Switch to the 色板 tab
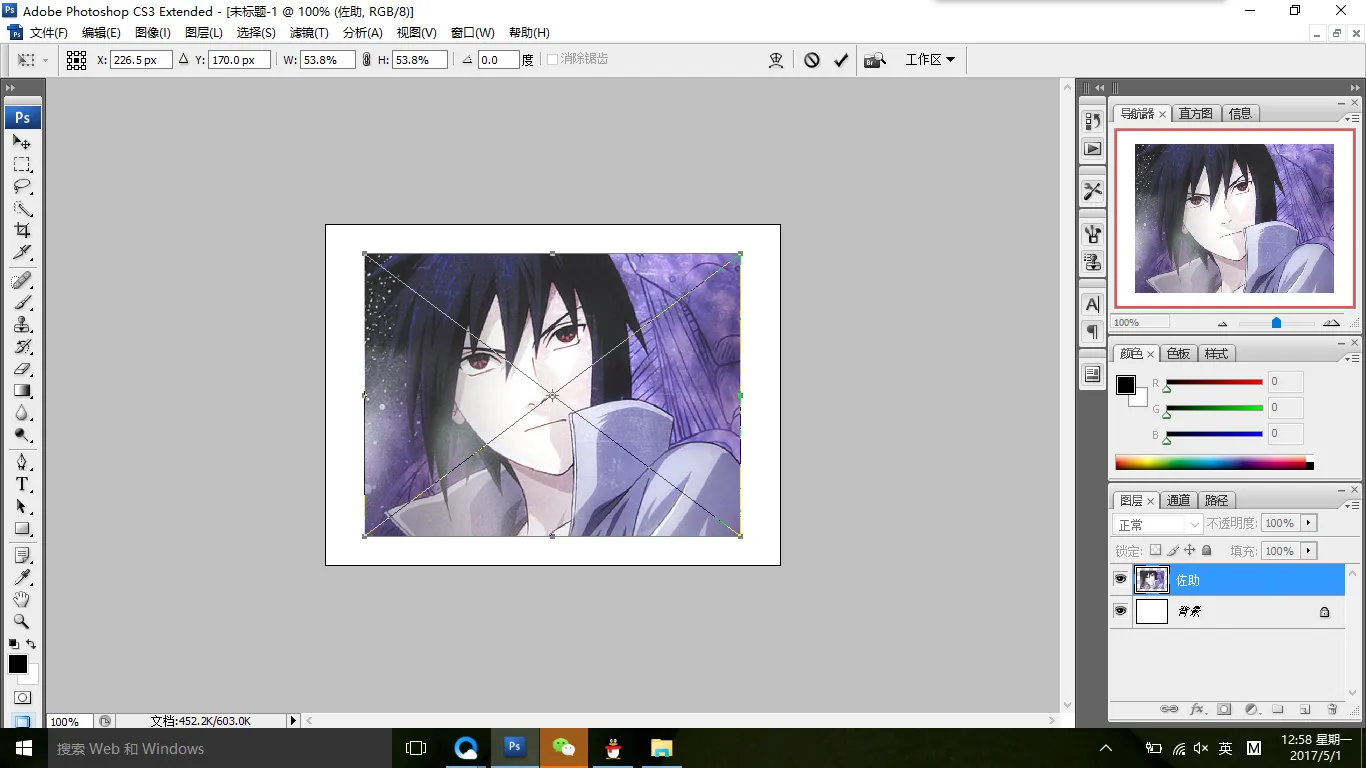The height and width of the screenshot is (768, 1366). [x=1179, y=353]
